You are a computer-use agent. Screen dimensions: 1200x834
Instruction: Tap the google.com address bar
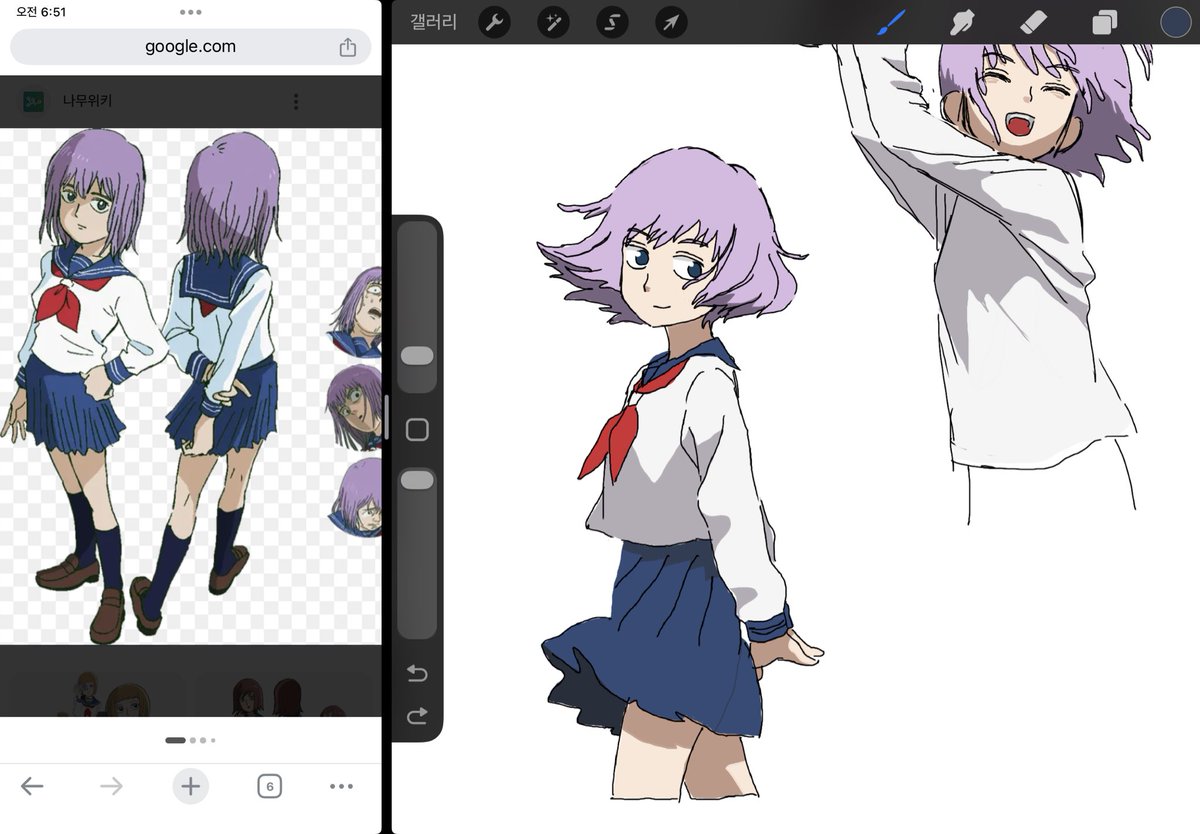(x=190, y=46)
